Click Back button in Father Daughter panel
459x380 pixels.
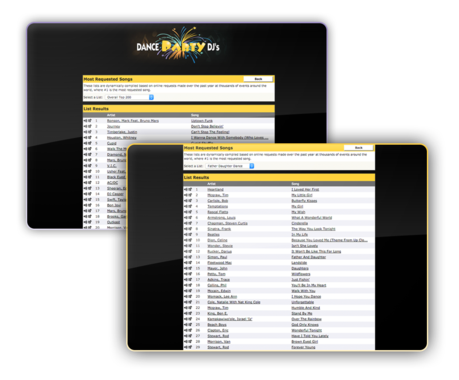359,148
